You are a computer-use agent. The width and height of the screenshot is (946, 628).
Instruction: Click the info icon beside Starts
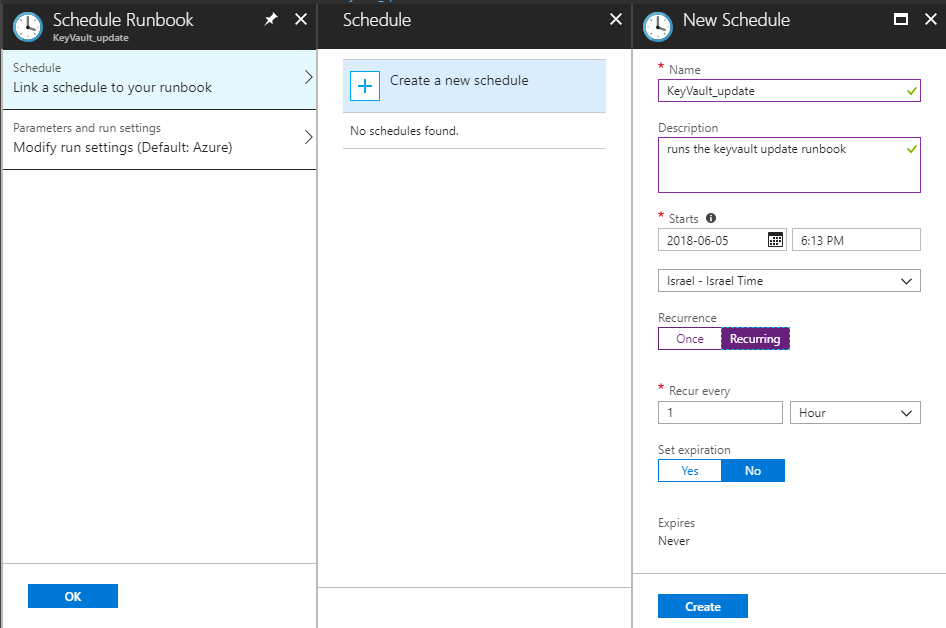711,218
